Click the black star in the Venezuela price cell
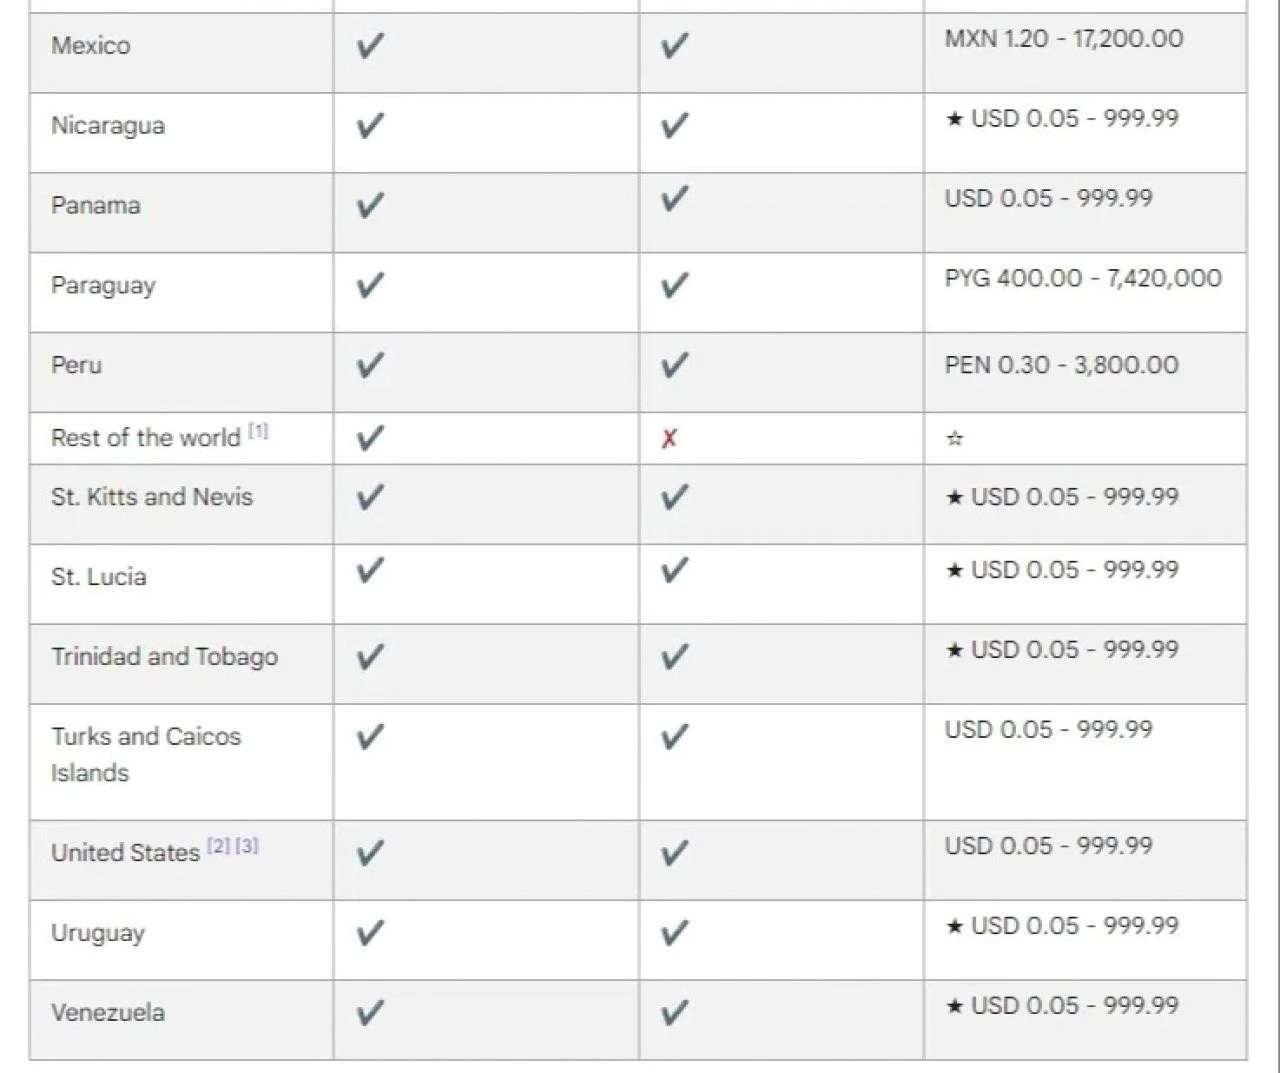This screenshot has width=1280, height=1073. [x=955, y=1006]
